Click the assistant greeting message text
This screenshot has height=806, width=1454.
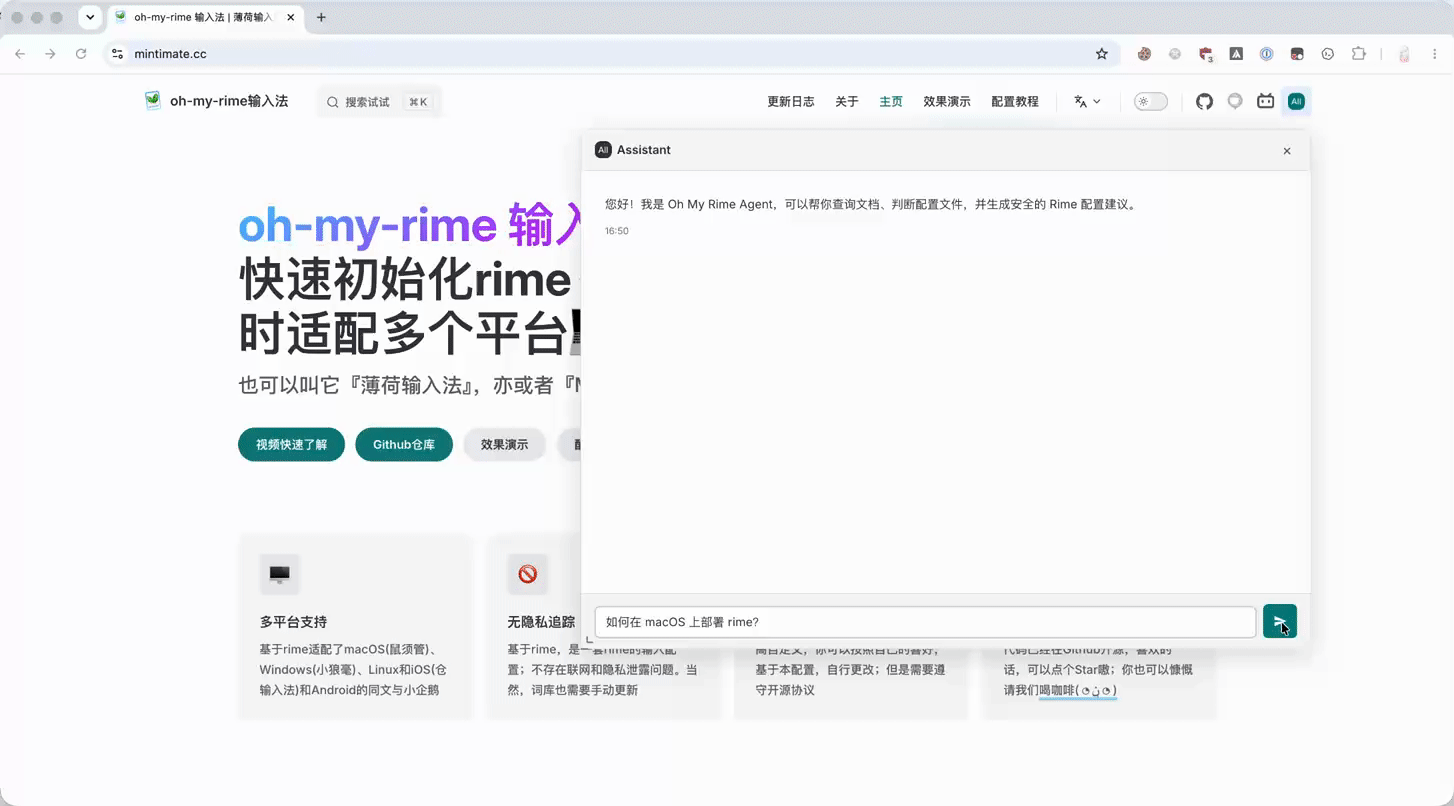pos(871,204)
